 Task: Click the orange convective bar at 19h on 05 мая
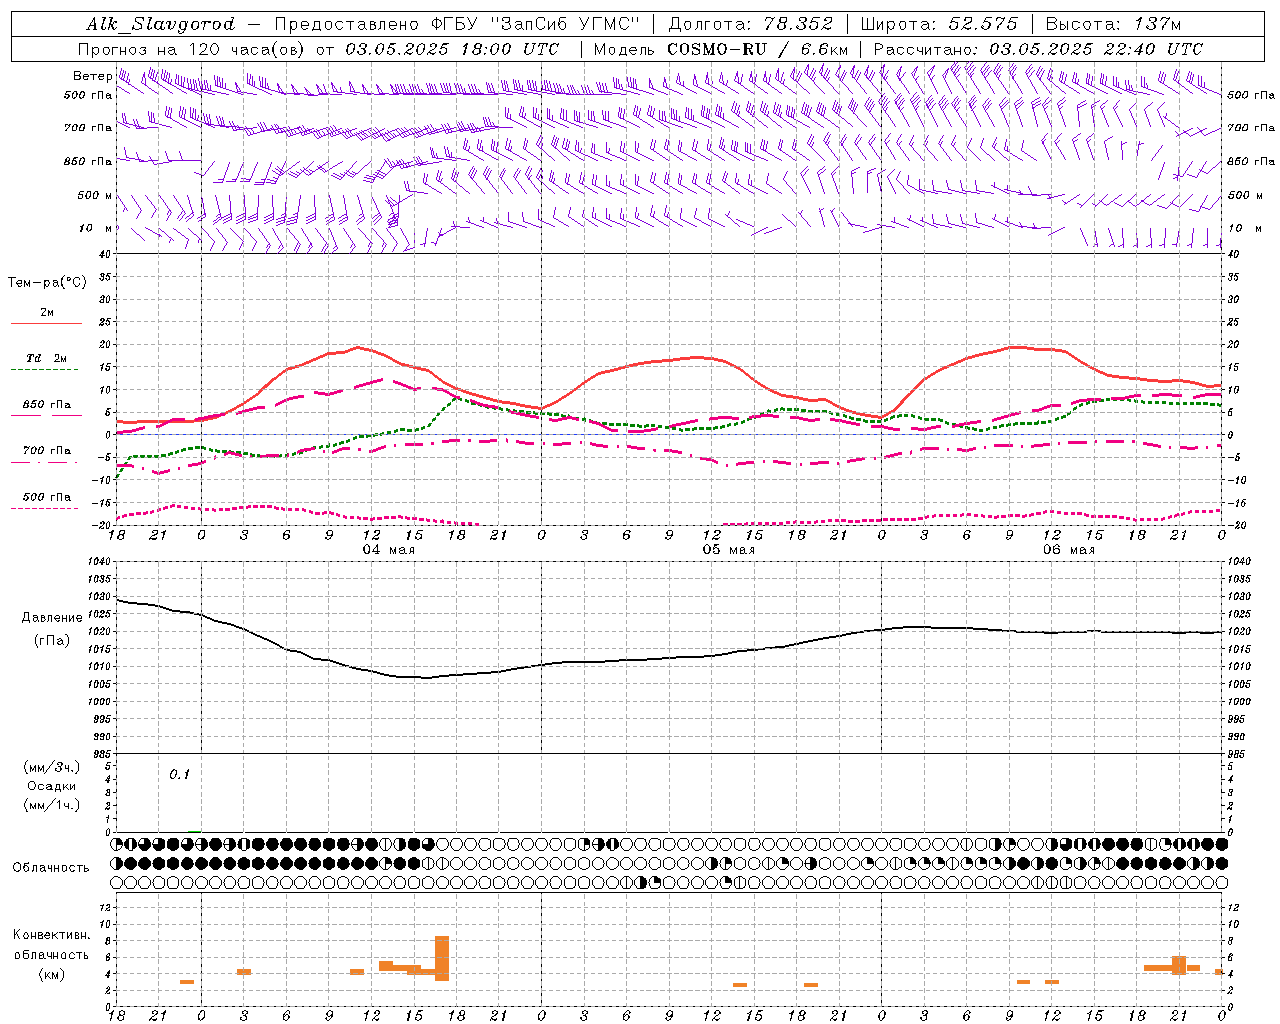[811, 985]
